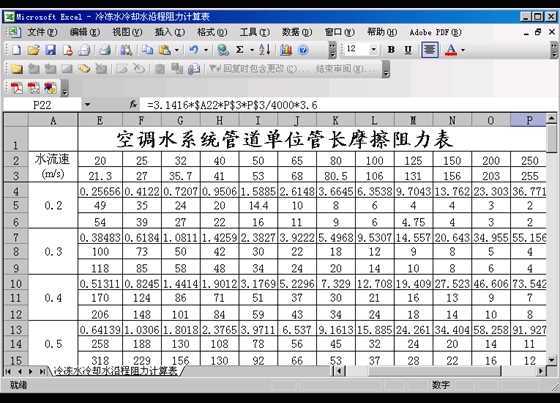This screenshot has width=560, height=403.
Task: Expand the Standard toolbar options chevron
Action: [332, 50]
